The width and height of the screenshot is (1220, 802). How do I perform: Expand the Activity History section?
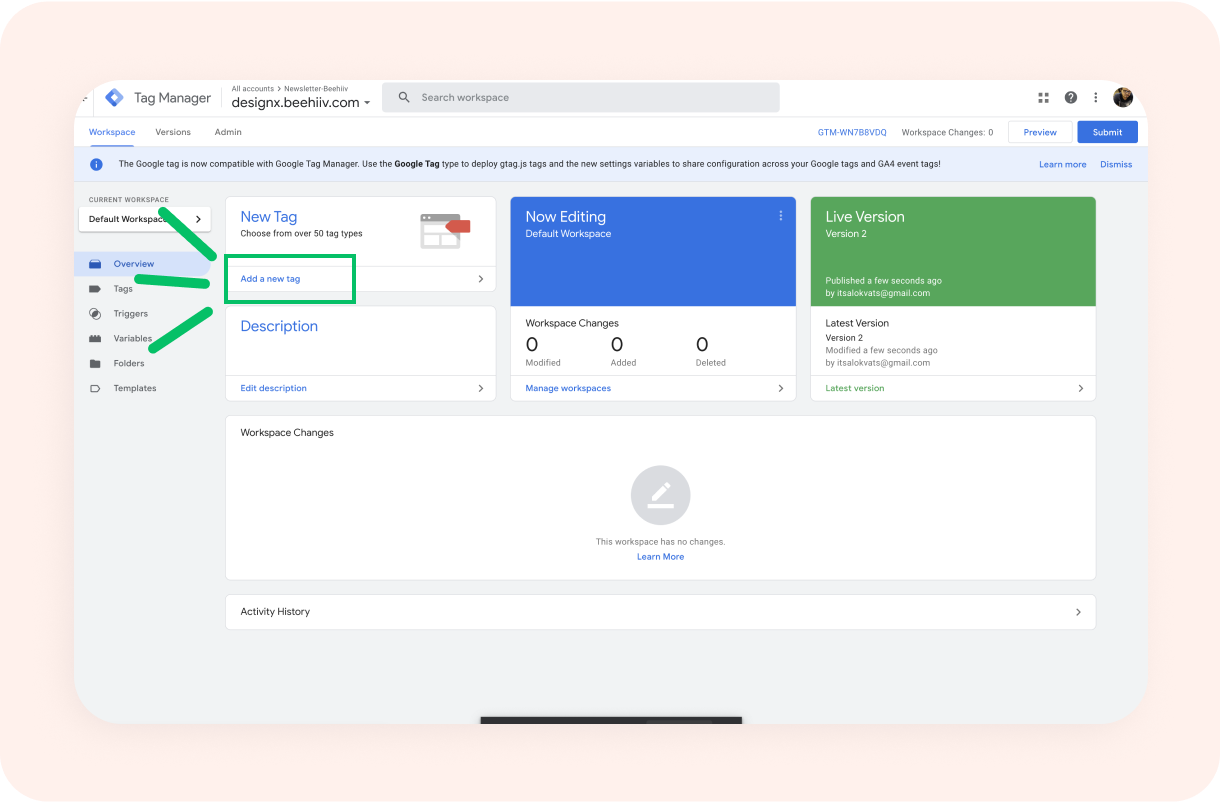coord(661,612)
